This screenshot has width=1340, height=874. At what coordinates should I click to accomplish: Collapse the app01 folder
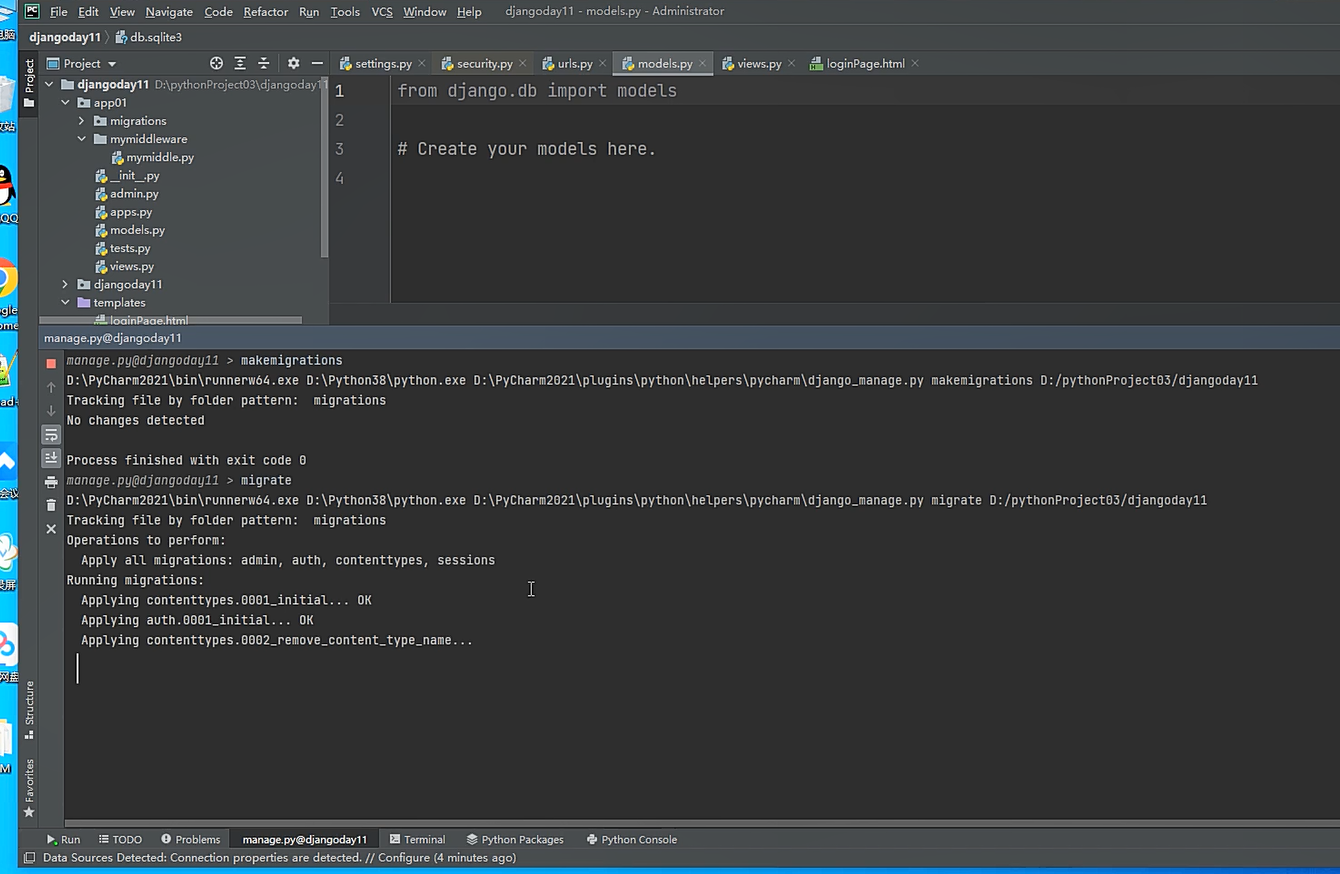(66, 102)
